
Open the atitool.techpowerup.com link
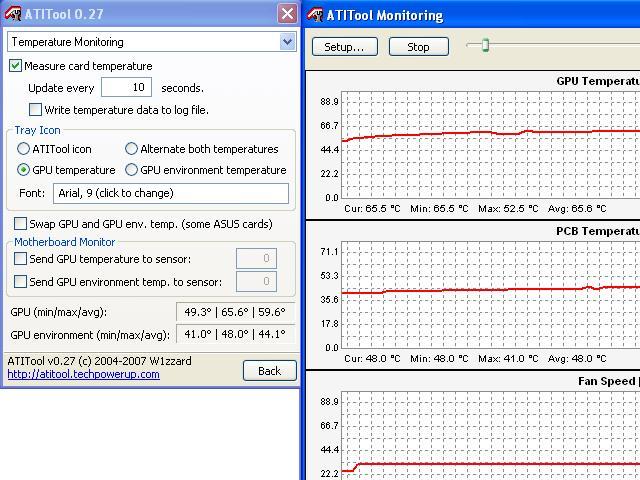[x=83, y=374]
